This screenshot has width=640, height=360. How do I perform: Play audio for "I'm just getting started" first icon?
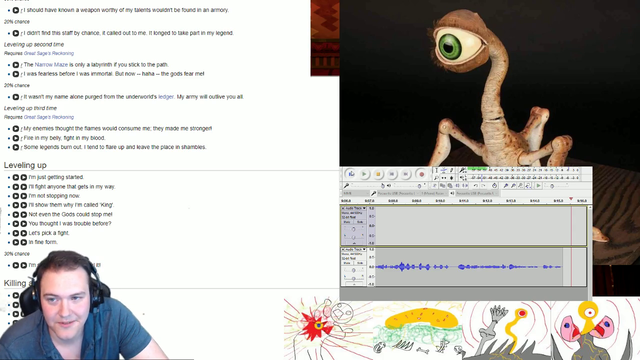click(16, 178)
